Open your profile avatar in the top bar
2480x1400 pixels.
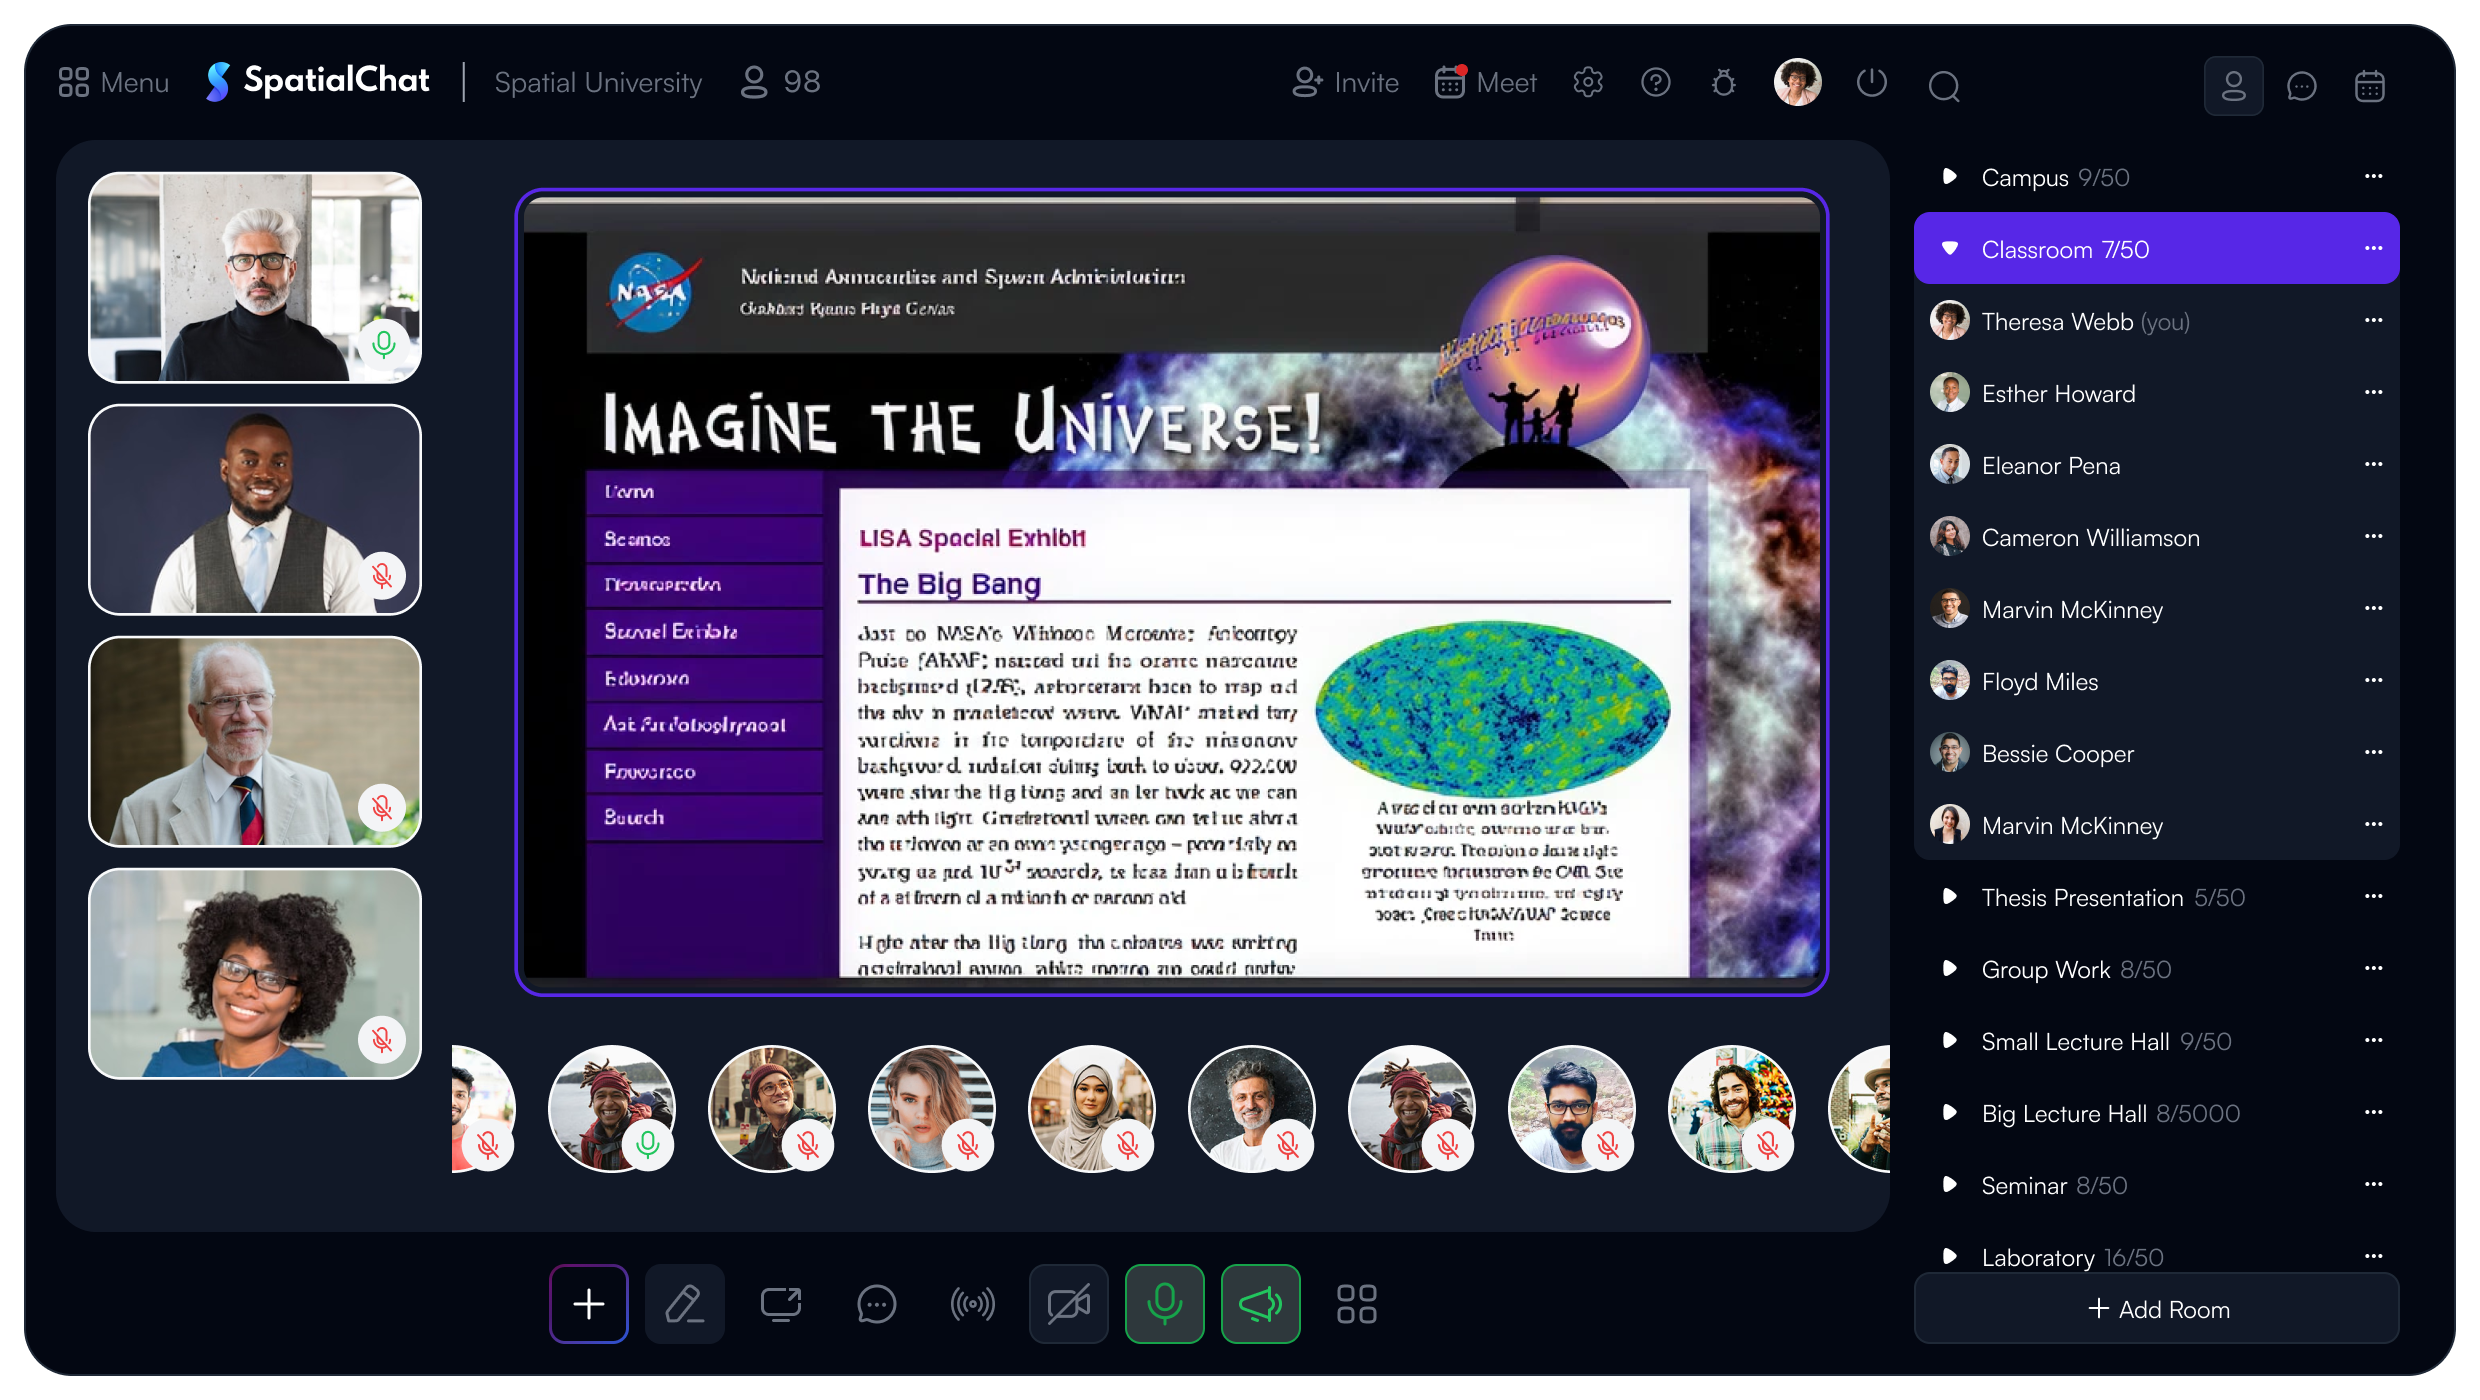click(x=1797, y=82)
